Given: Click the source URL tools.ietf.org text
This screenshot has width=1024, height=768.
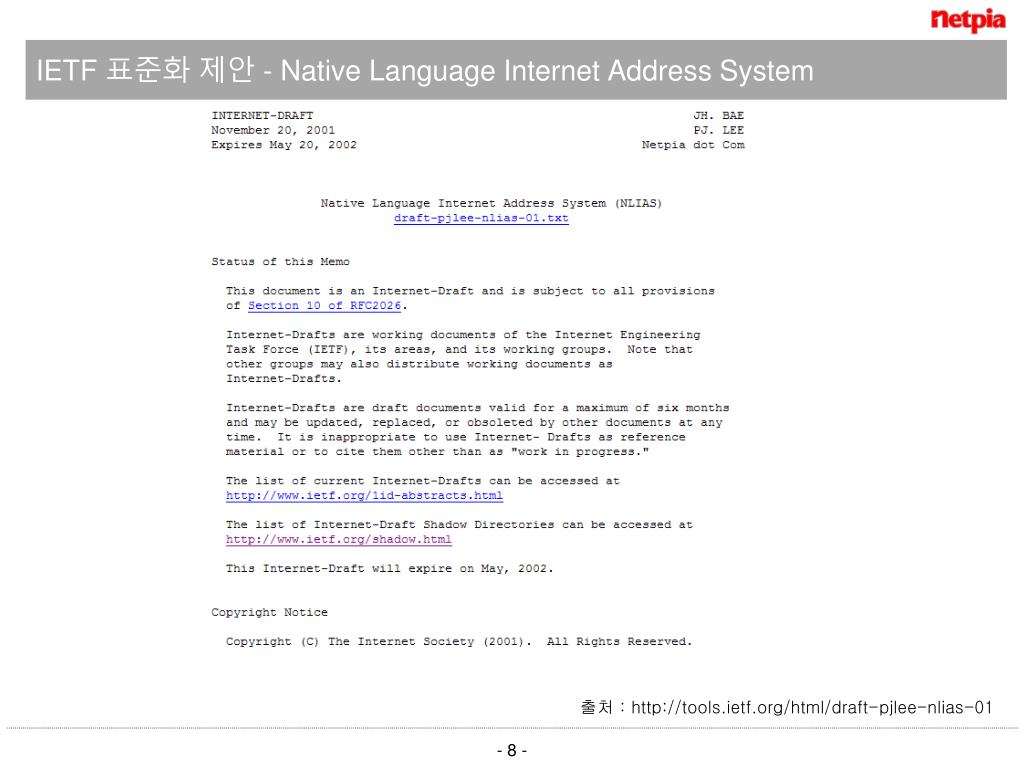Looking at the screenshot, I should pos(811,707).
